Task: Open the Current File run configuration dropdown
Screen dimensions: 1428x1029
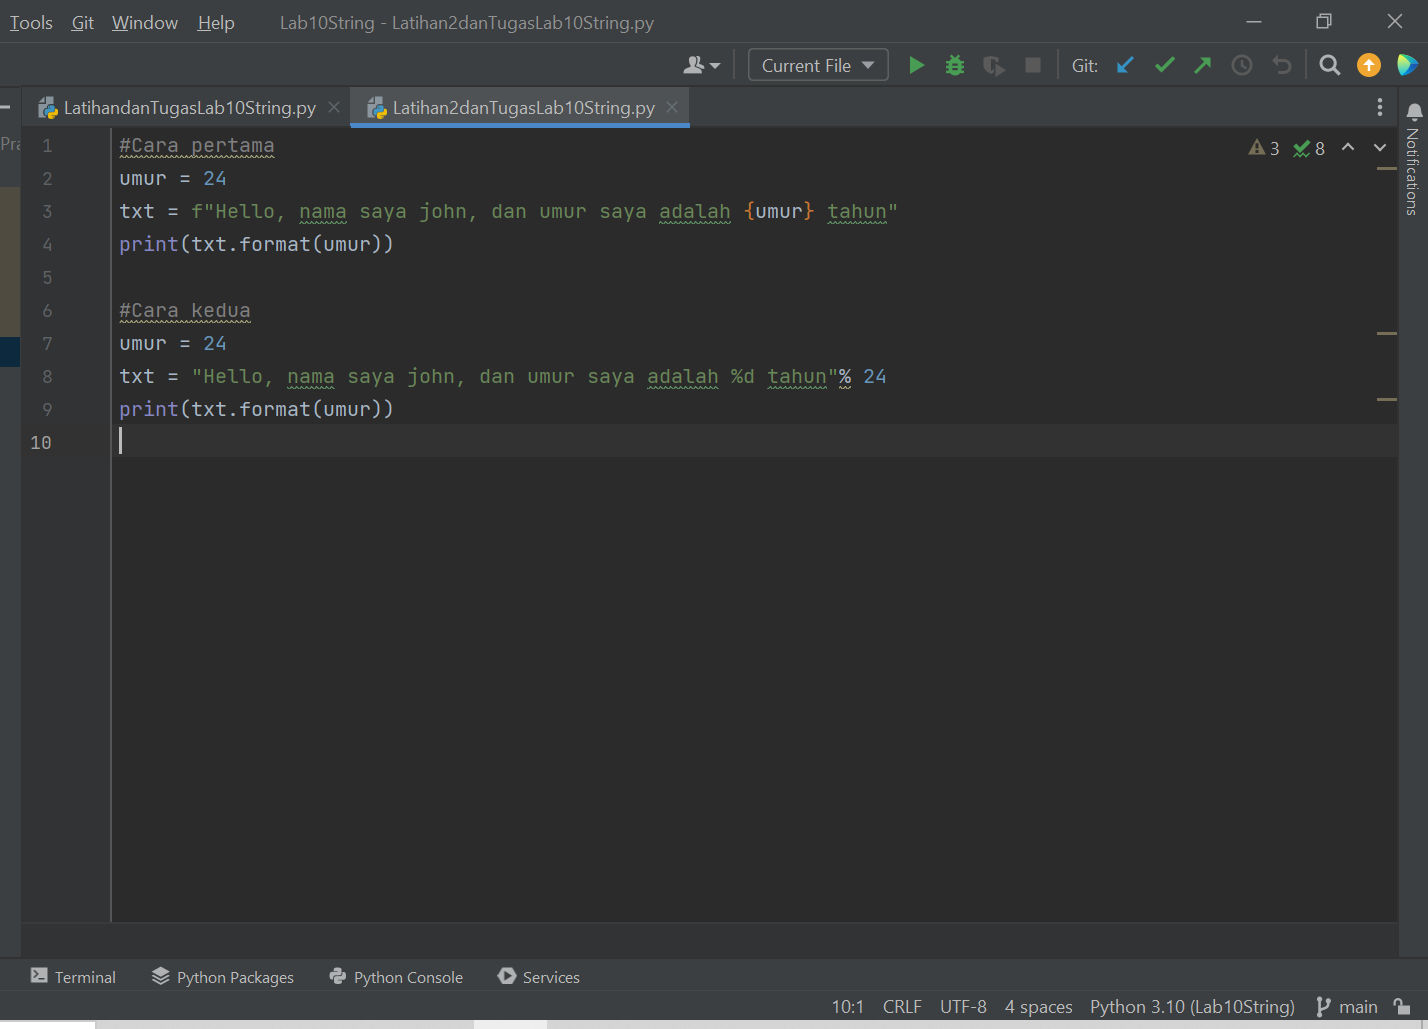Action: coord(817,64)
